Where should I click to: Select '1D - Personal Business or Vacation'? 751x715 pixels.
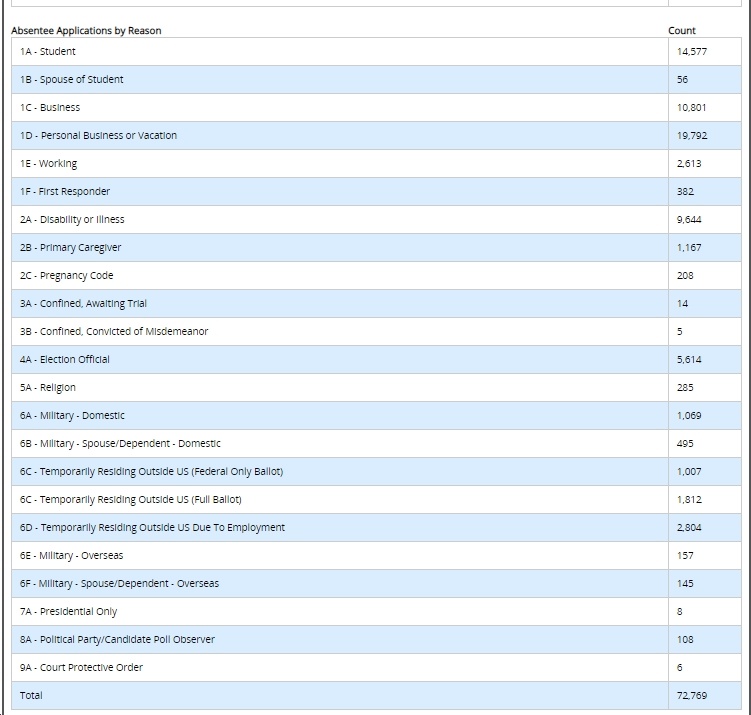[98, 136]
